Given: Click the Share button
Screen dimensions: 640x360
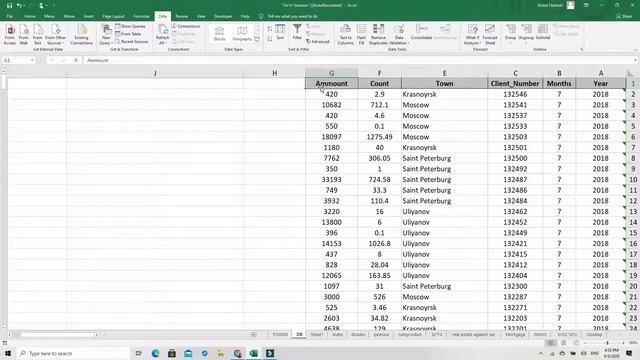Looking at the screenshot, I should (x=624, y=16).
